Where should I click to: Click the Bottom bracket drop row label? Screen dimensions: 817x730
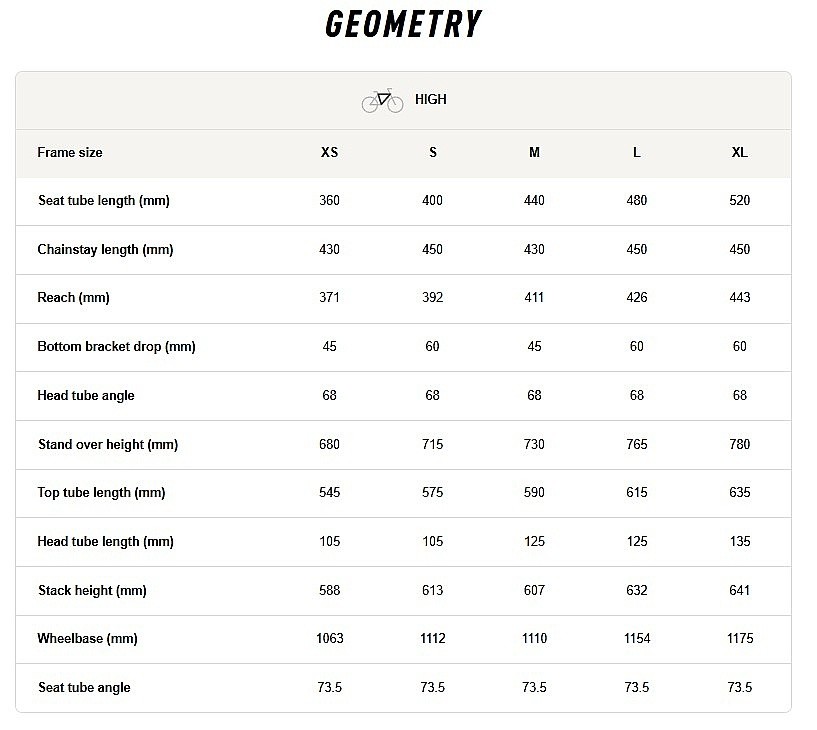[x=116, y=347]
